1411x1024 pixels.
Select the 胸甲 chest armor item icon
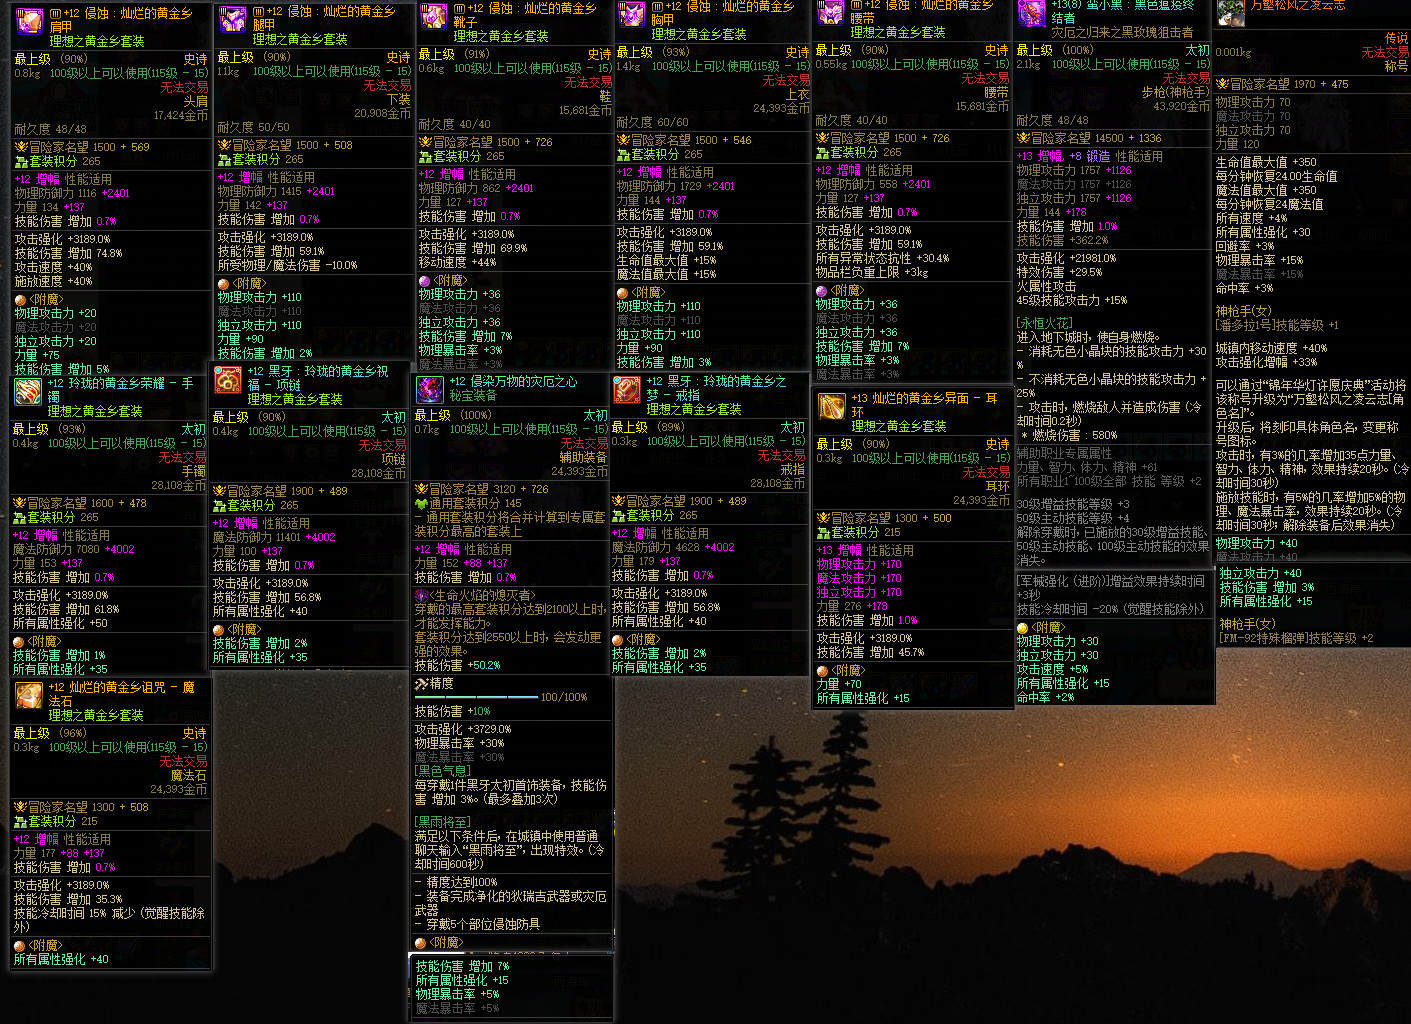631,13
